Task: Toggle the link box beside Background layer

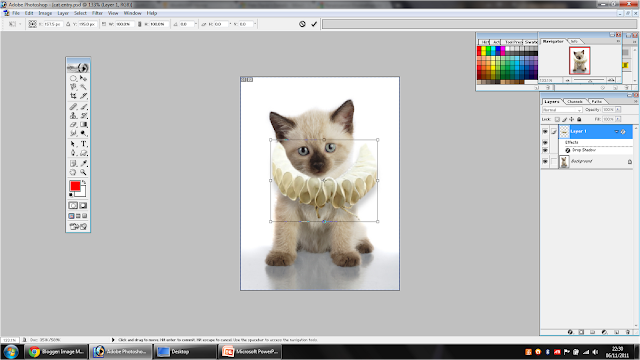Action: [553, 162]
